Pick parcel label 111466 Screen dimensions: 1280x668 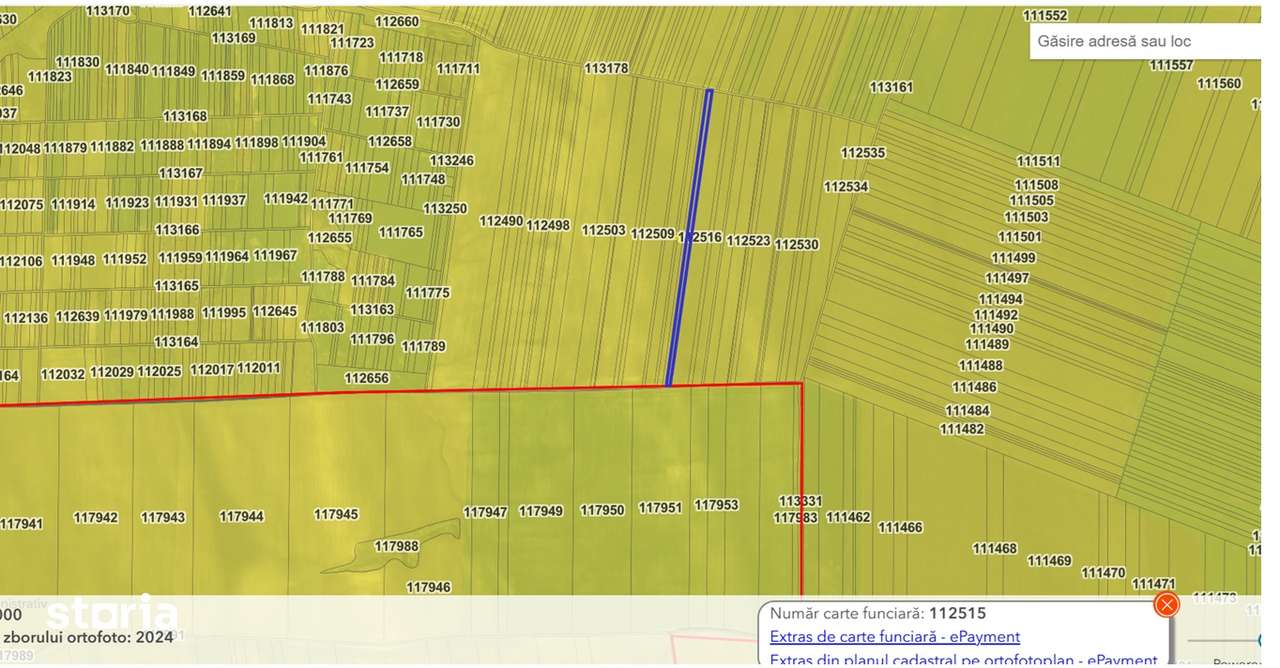coord(900,527)
